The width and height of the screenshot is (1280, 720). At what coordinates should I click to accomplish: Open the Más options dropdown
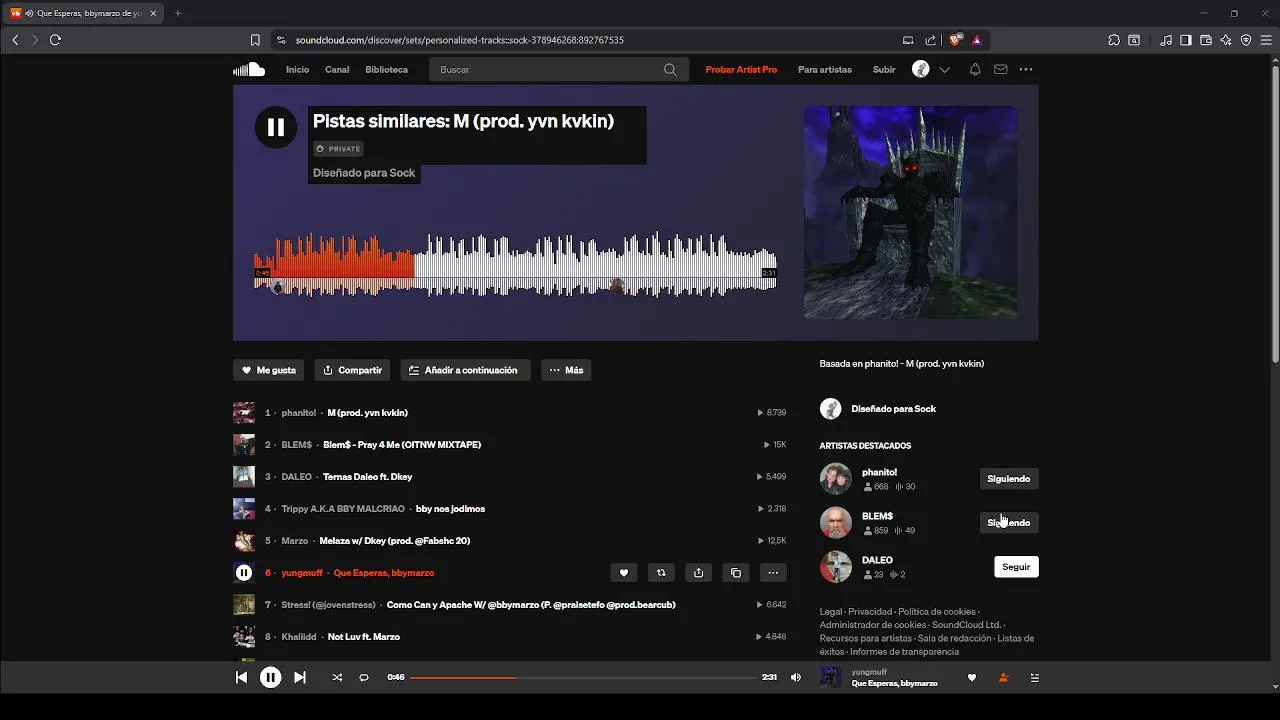point(566,370)
